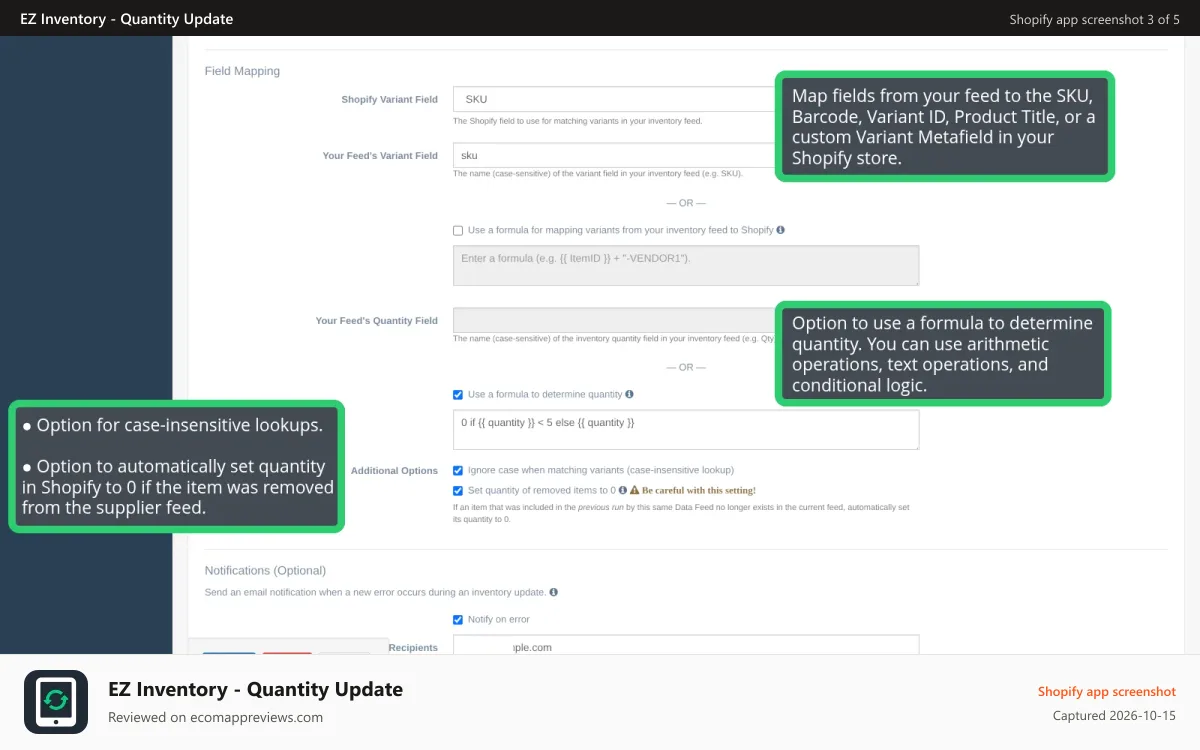Uncheck 'Use a formula to determine quantity'
Viewport: 1200px width, 750px height.
coord(458,394)
